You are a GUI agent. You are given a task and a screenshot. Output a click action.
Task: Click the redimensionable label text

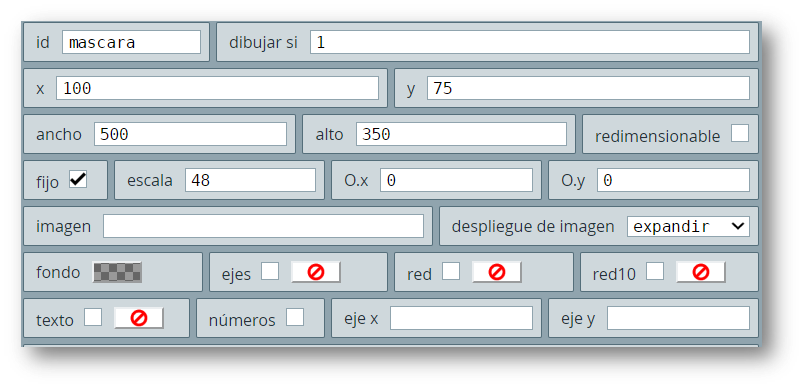pos(657,137)
